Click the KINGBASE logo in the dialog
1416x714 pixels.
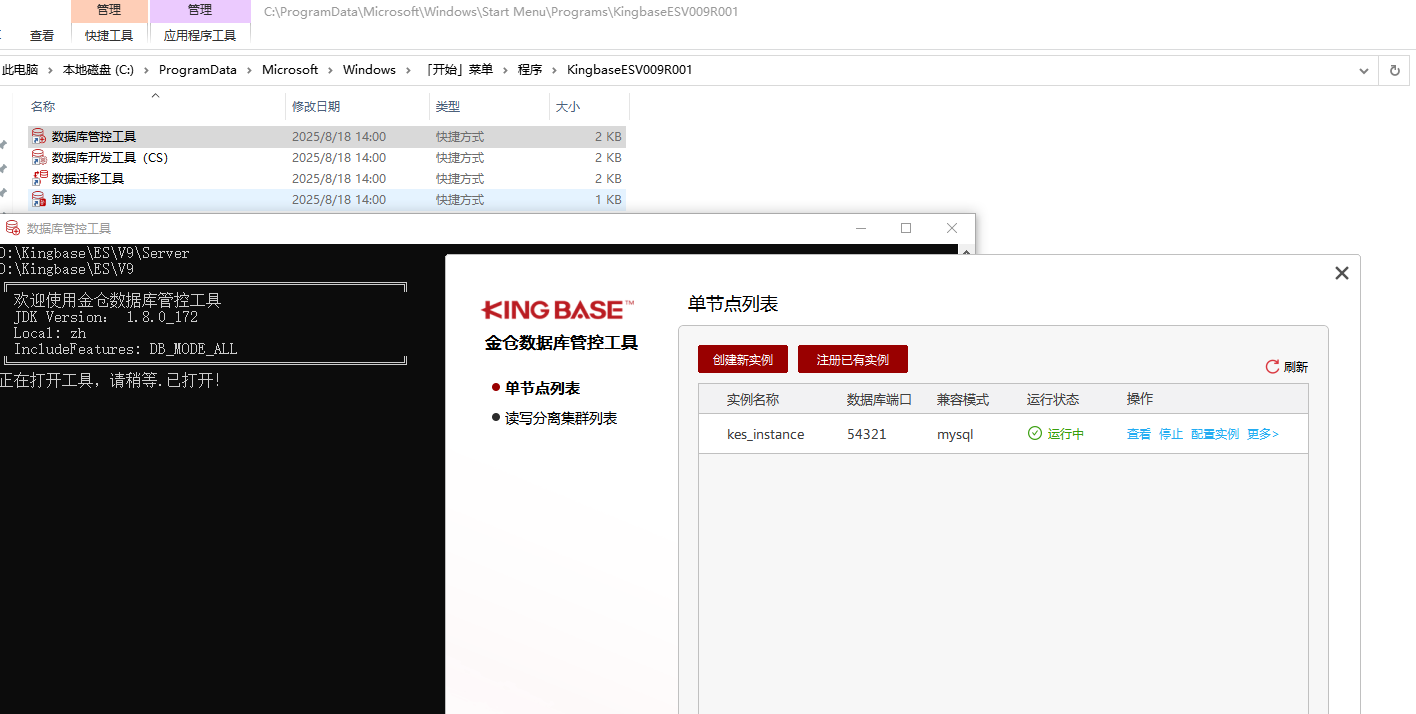point(558,310)
